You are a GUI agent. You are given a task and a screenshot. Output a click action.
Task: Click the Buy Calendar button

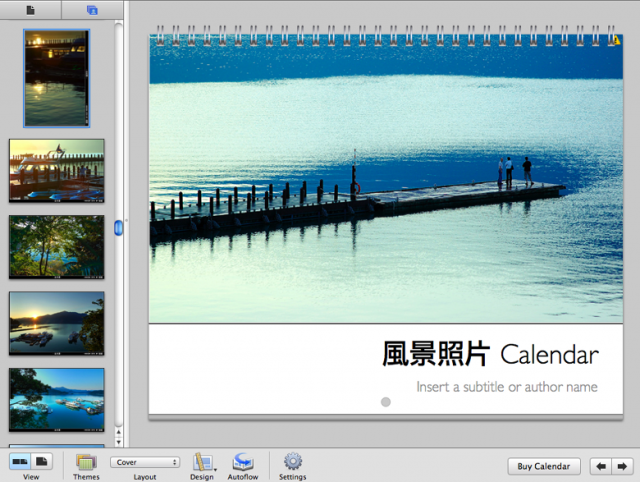[544, 466]
